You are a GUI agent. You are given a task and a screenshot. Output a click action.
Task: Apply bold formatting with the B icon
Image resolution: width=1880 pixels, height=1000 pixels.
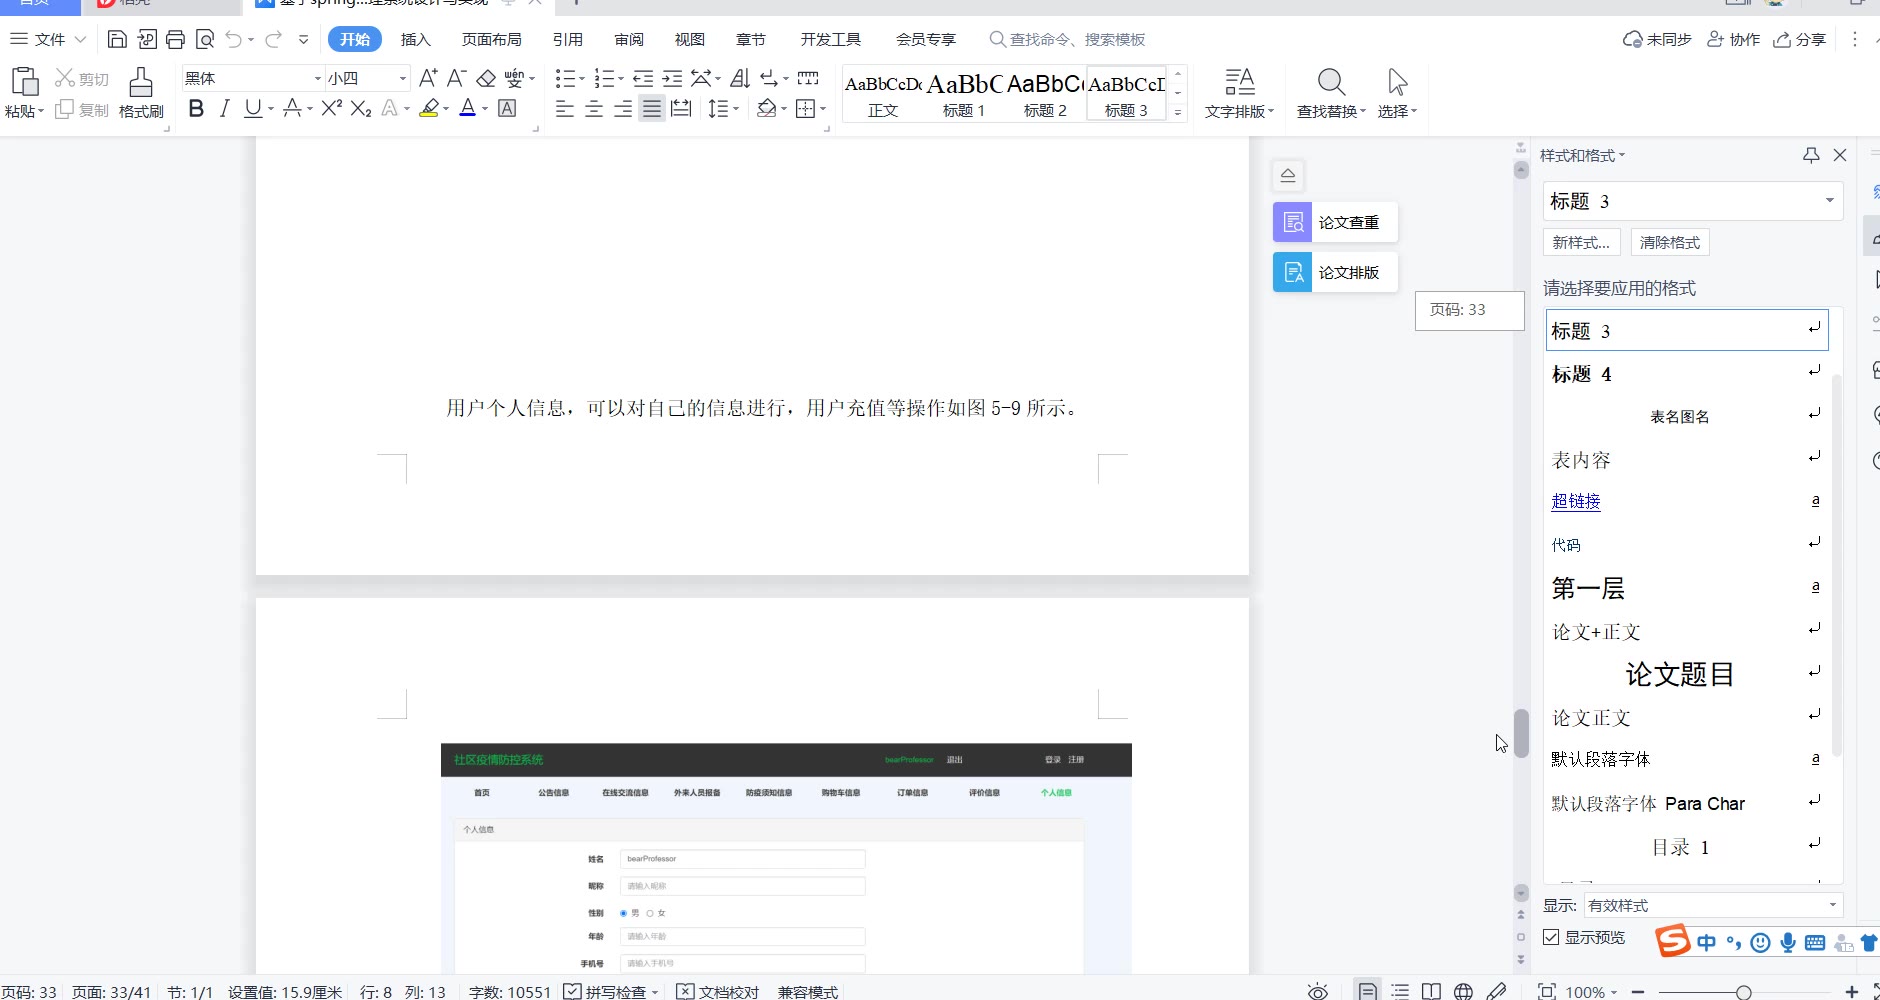coord(196,109)
